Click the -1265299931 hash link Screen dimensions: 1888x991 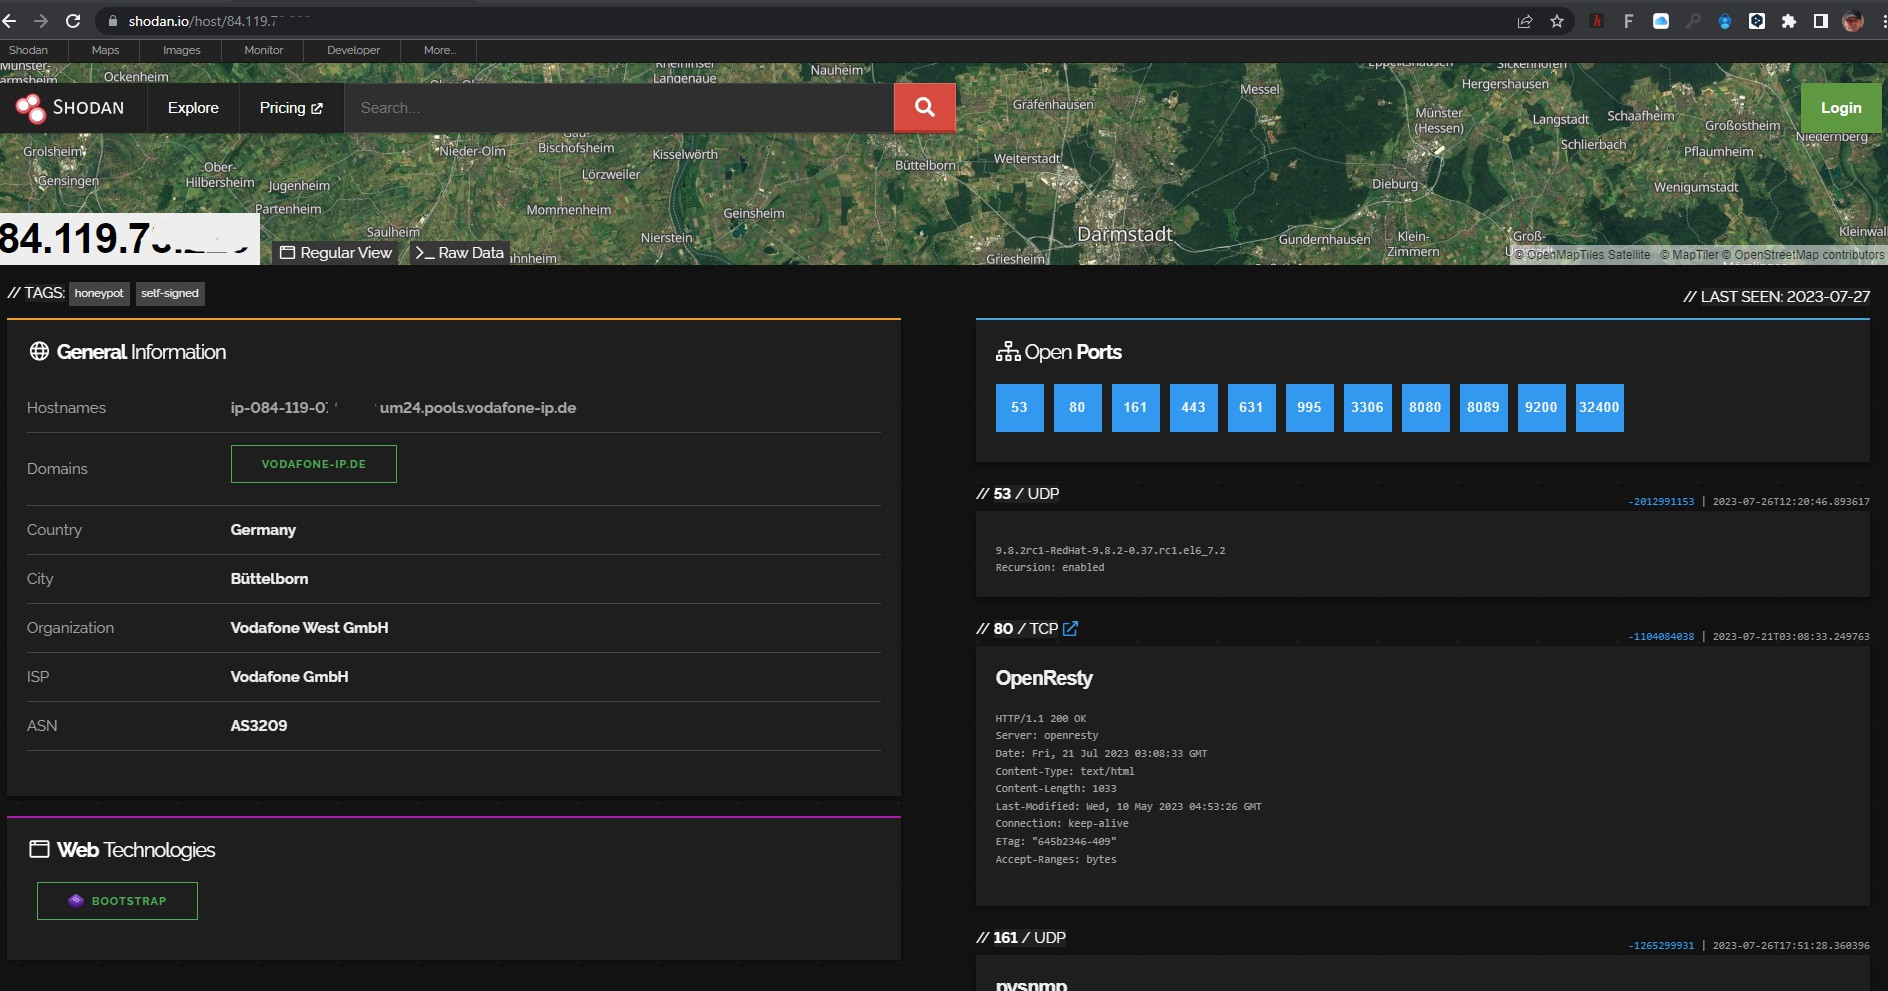[x=1661, y=946]
